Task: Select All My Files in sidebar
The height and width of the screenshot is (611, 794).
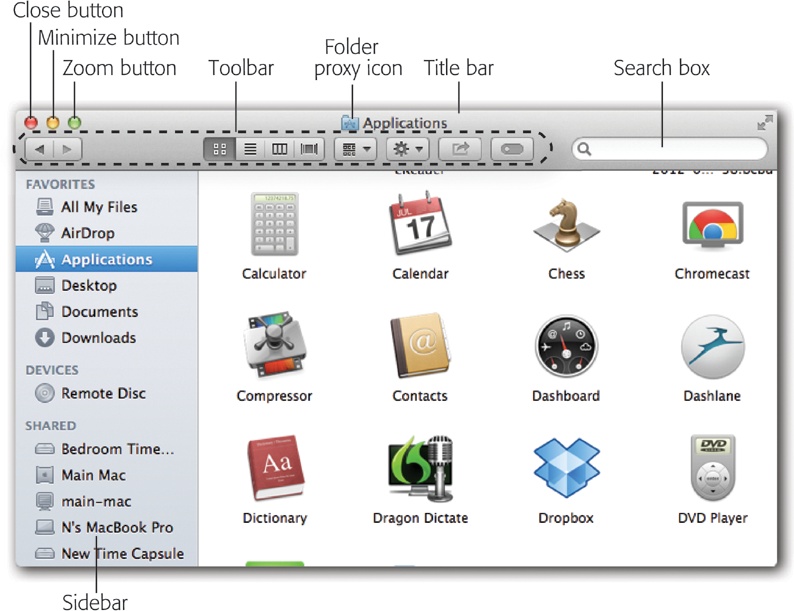Action: coord(107,207)
